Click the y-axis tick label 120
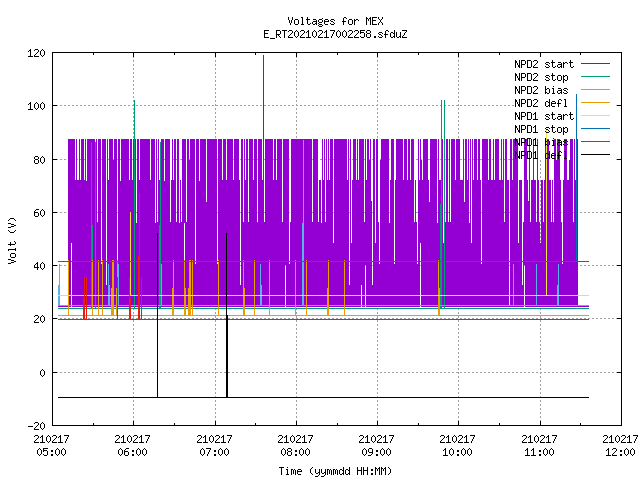This screenshot has height=480, width=640. click(x=37, y=53)
